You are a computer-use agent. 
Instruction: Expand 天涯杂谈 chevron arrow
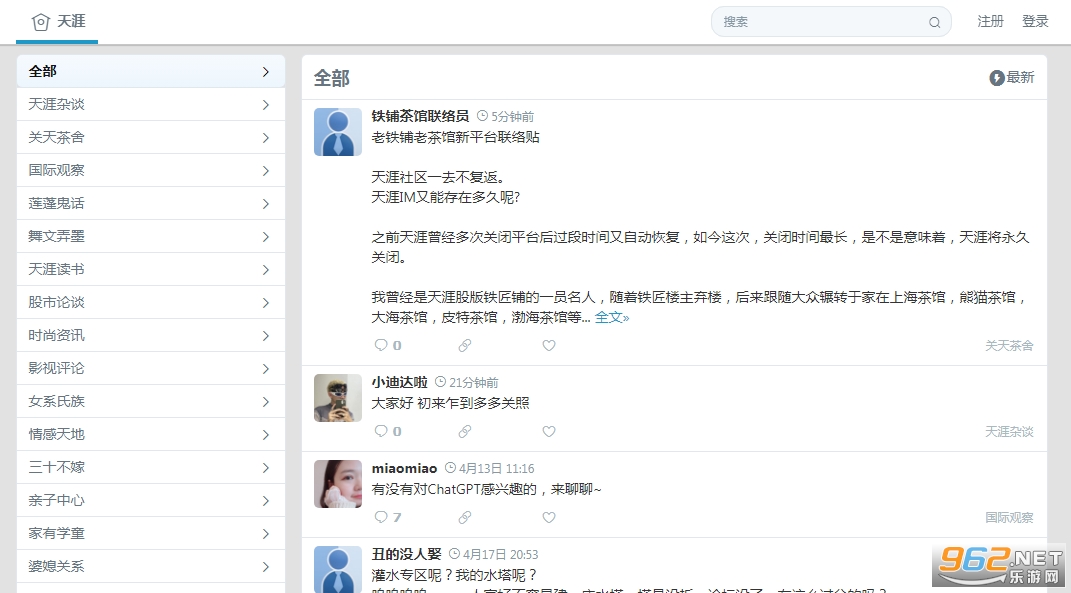pos(266,105)
